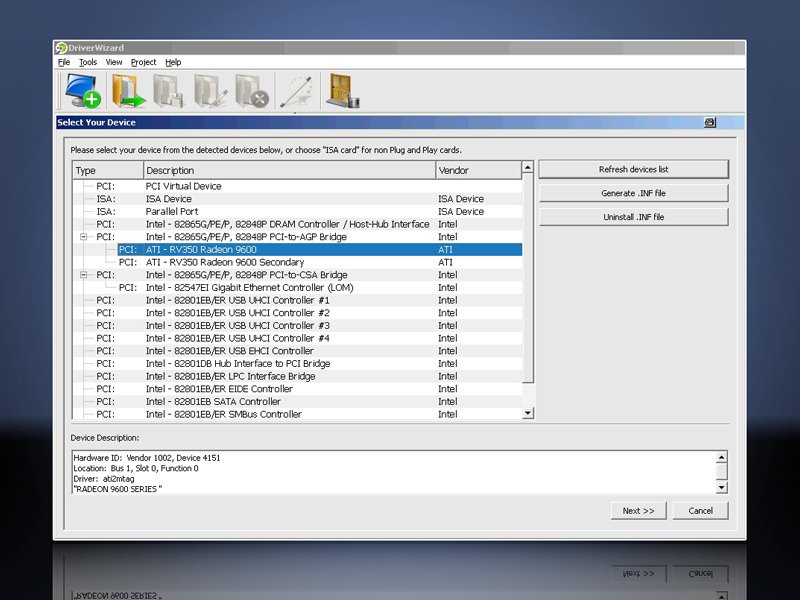This screenshot has height=600, width=800.
Task: Click the Save Project toolbar icon
Action: click(x=168, y=90)
